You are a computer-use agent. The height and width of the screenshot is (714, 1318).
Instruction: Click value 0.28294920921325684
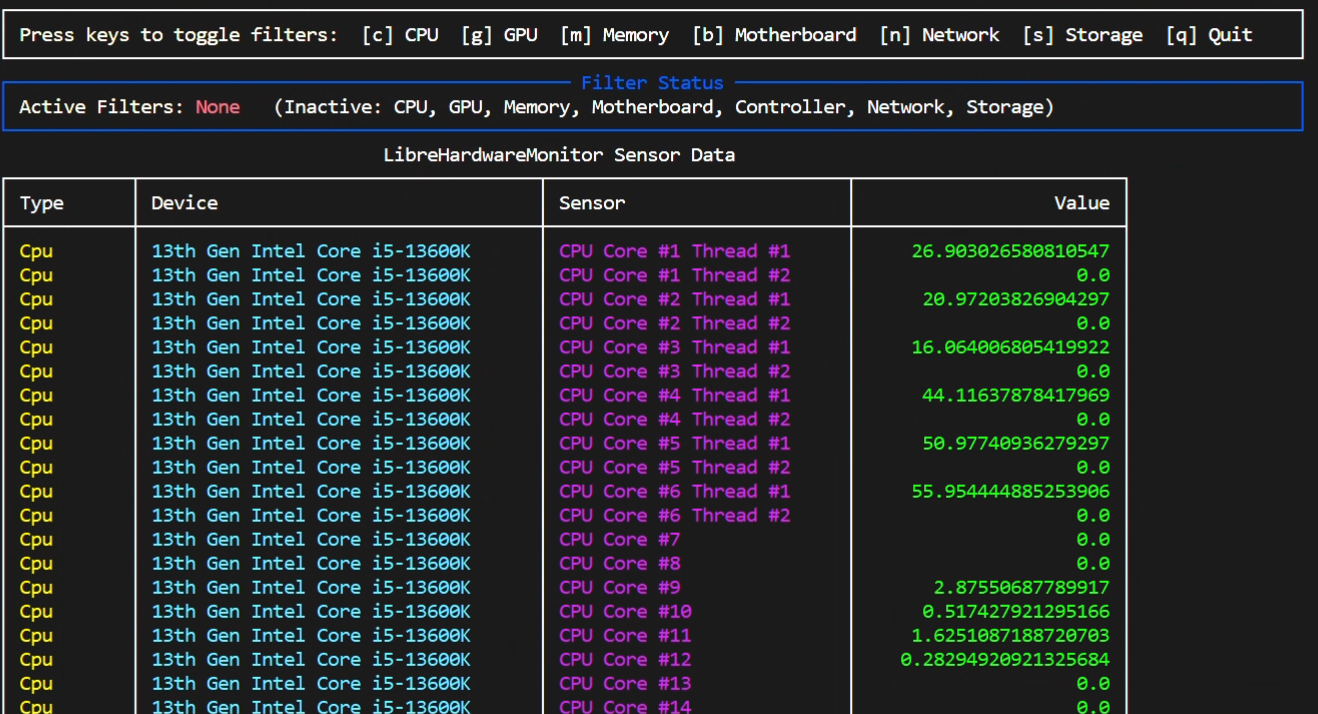1005,659
